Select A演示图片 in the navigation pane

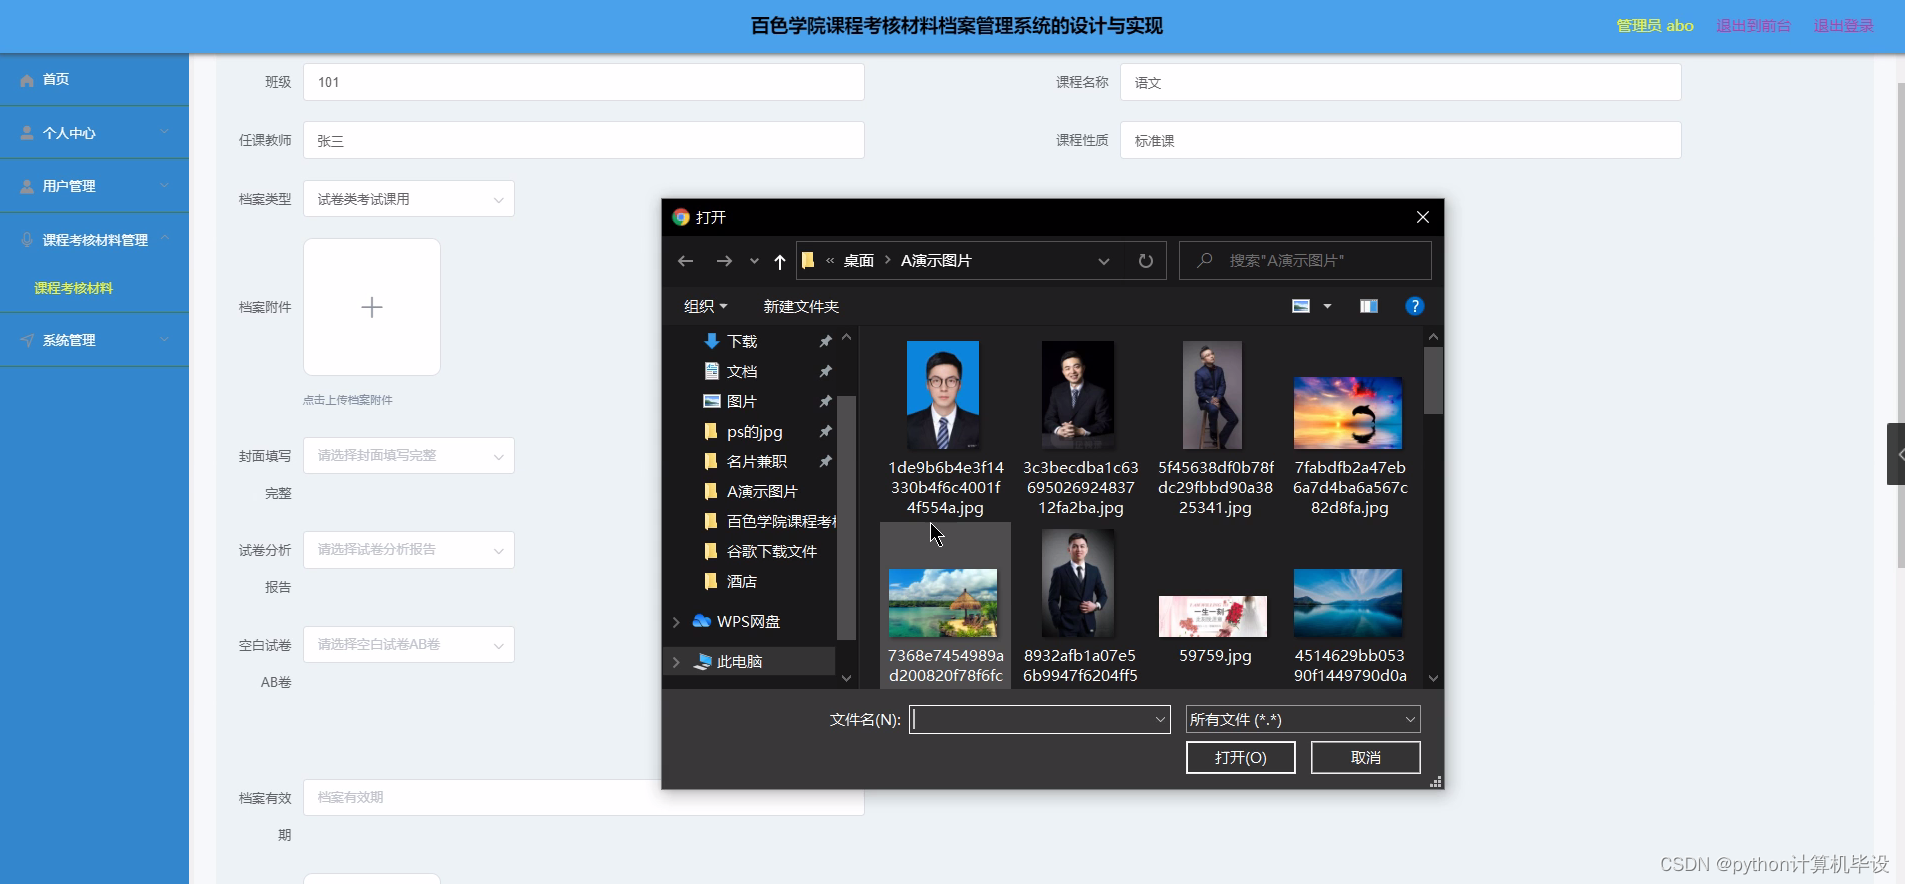point(761,492)
